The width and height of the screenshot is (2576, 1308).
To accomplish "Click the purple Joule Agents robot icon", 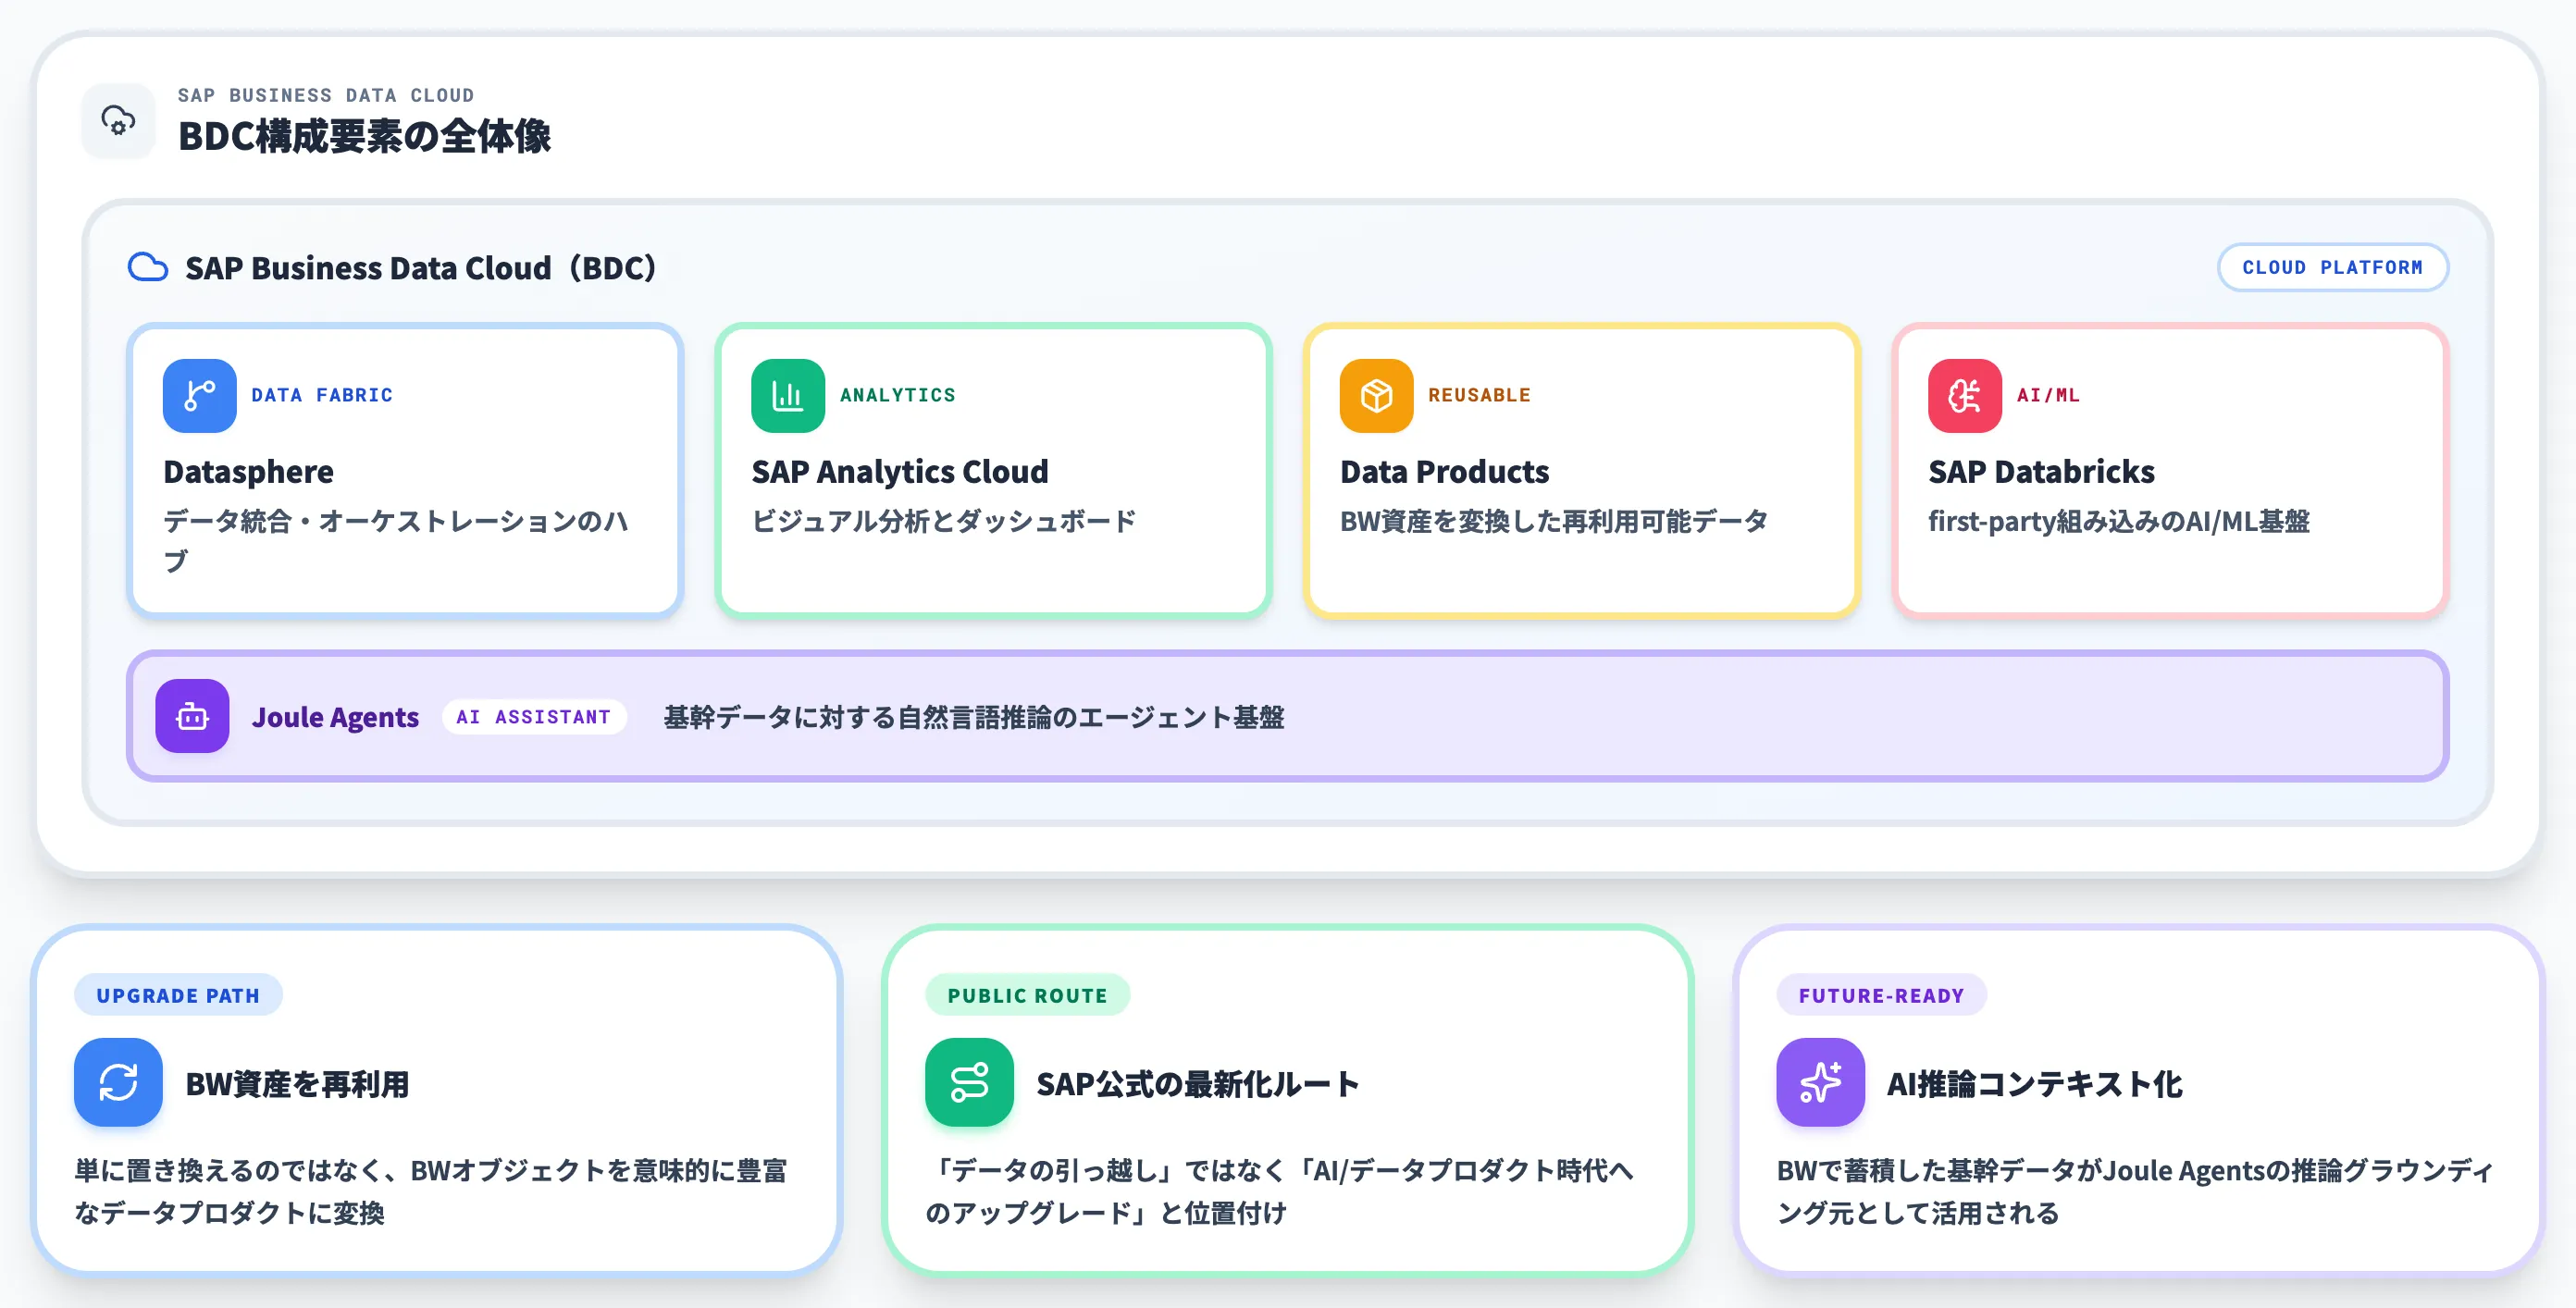I will [192, 716].
